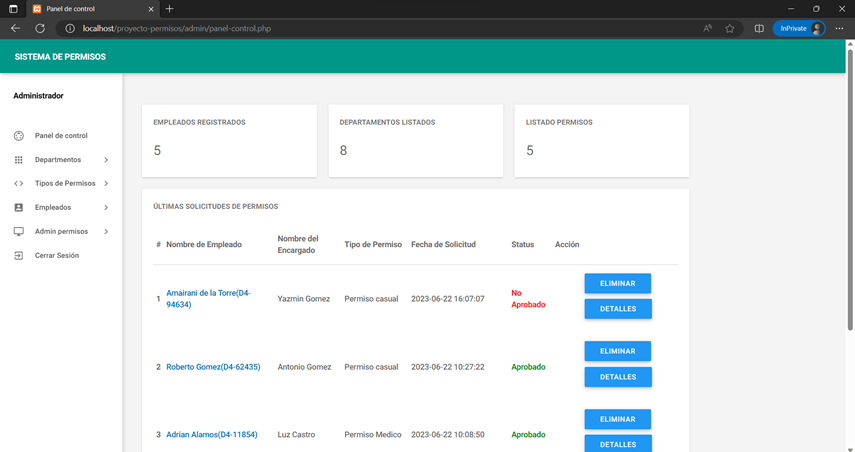Screen dimensions: 855x452
Task: Open a new browser tab
Action: click(x=169, y=9)
